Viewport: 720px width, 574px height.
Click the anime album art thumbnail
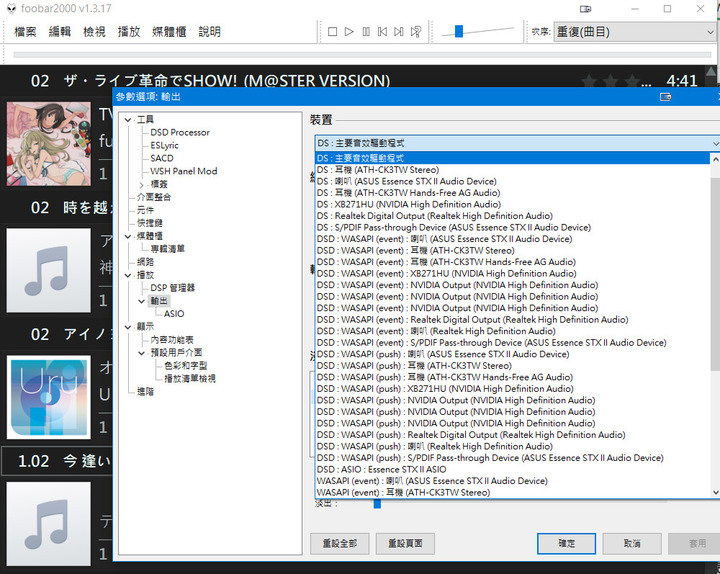tap(49, 144)
